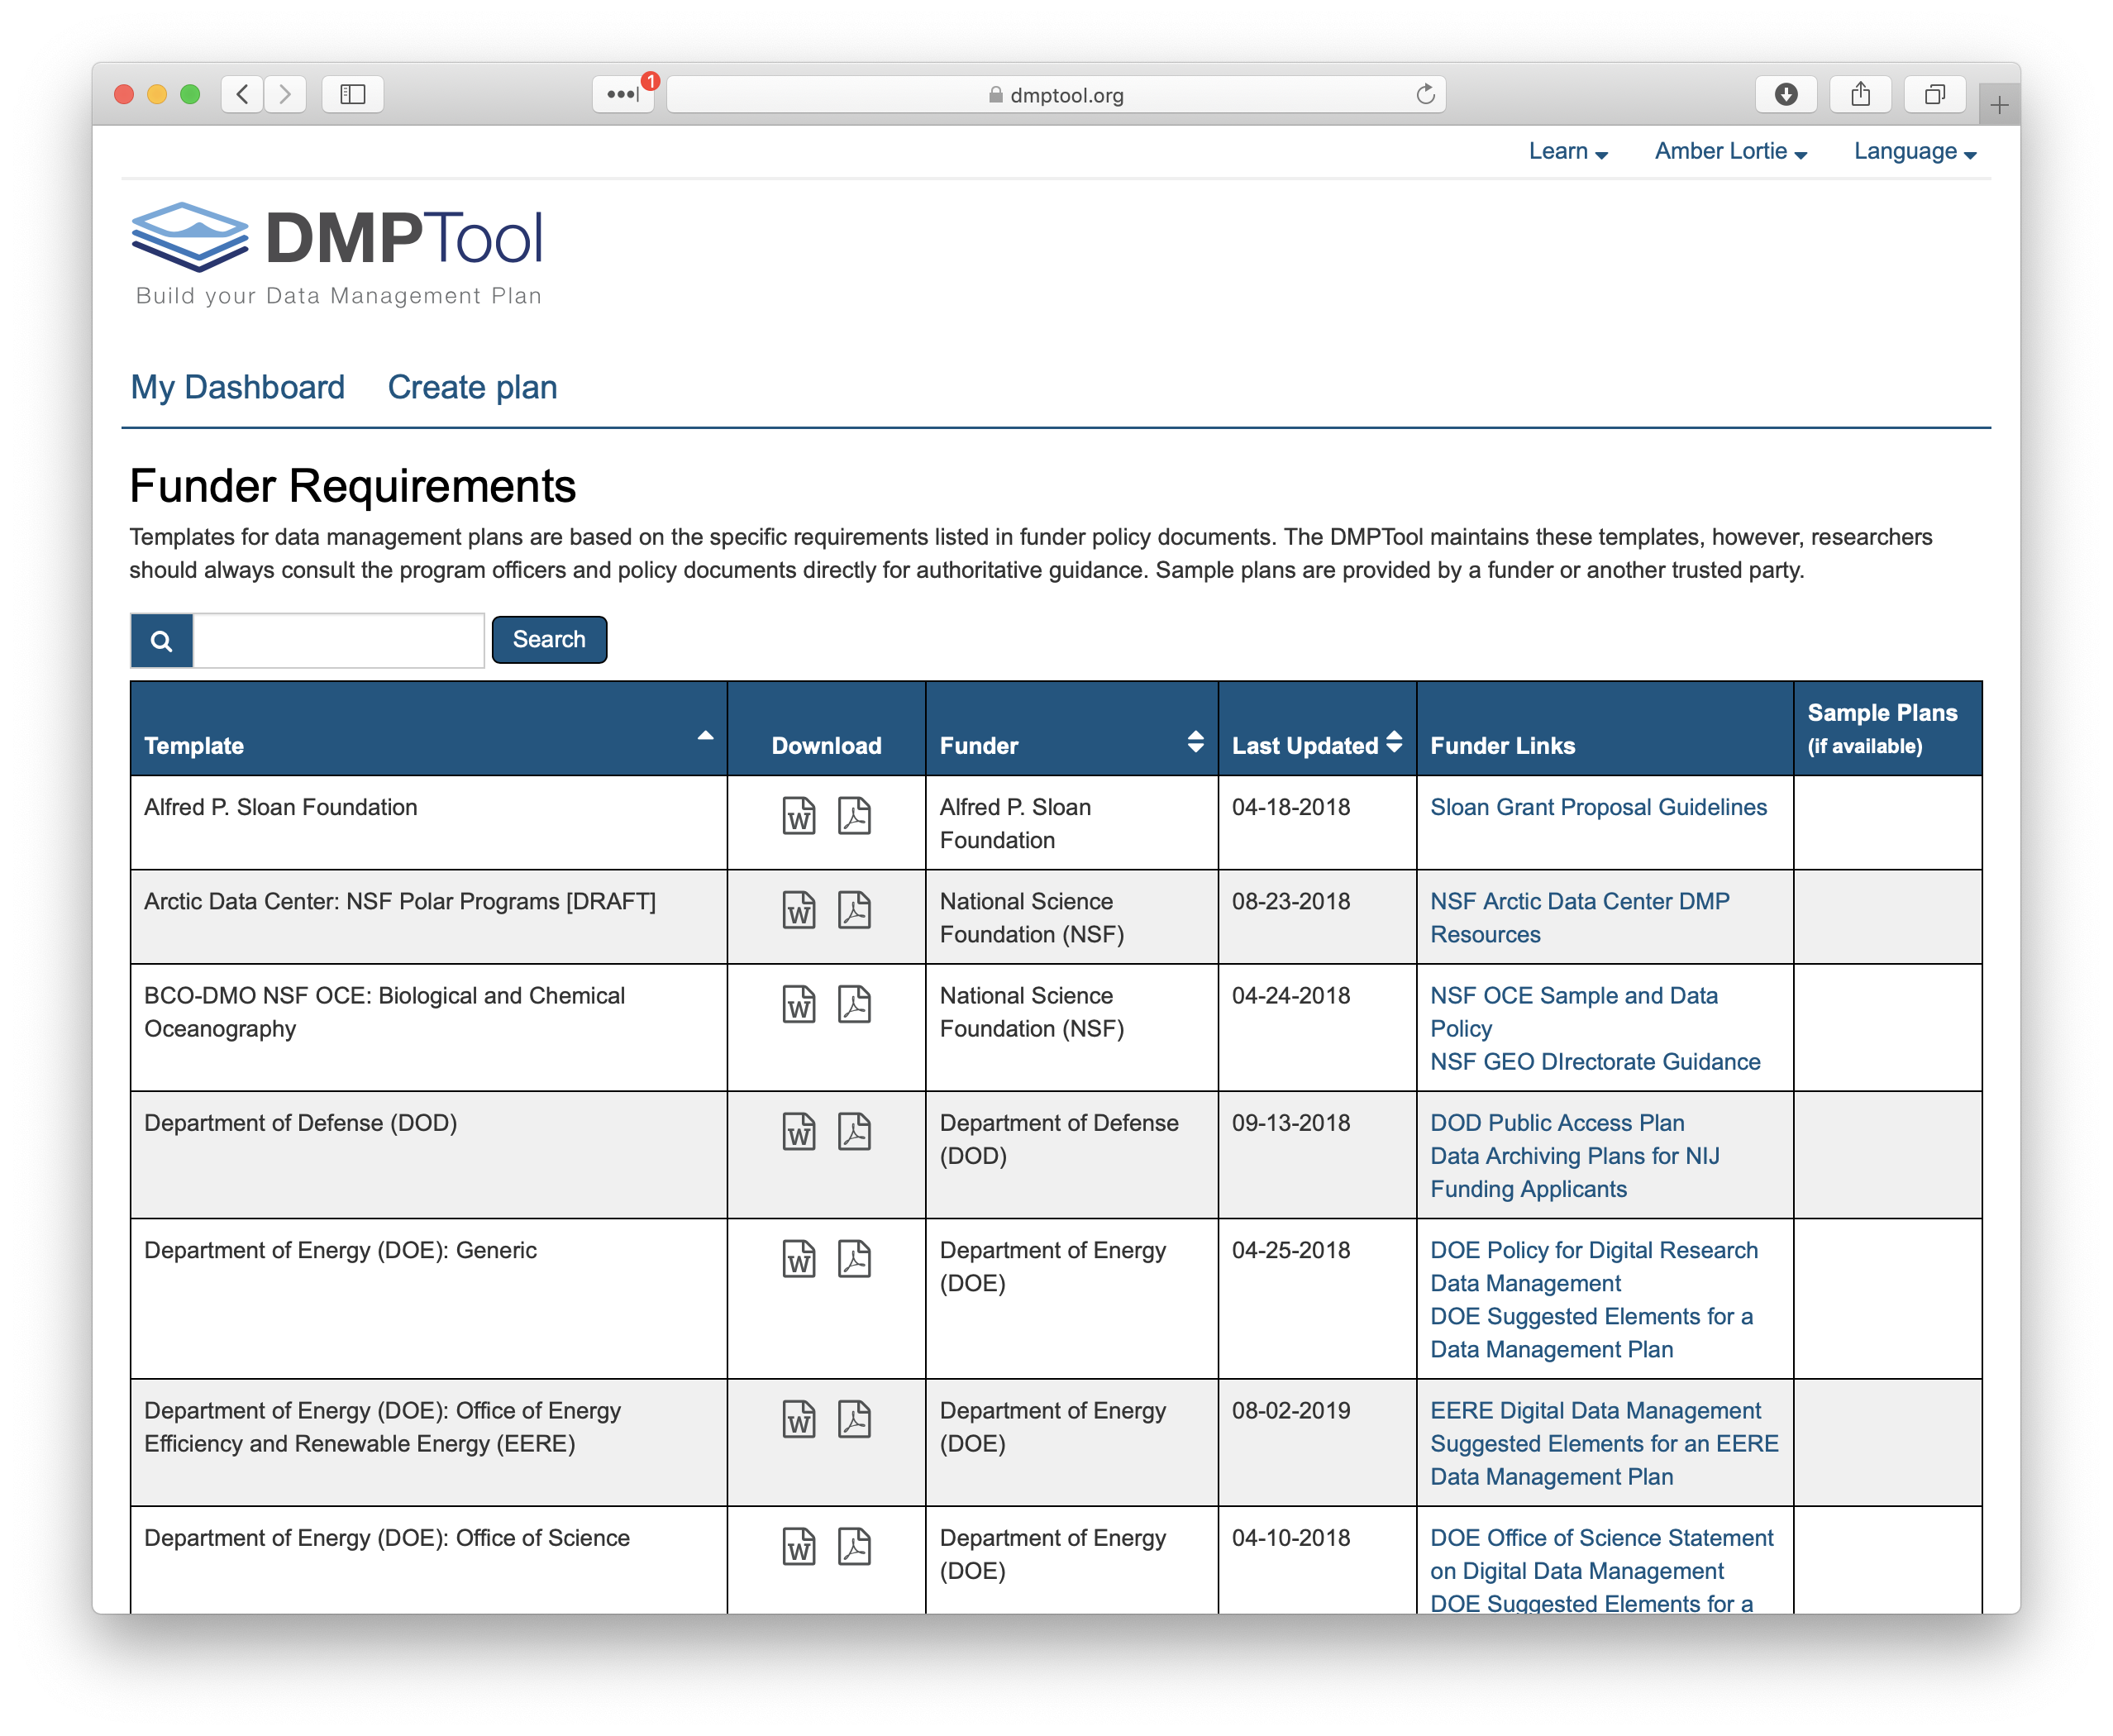Image resolution: width=2113 pixels, height=1736 pixels.
Task: Sort table by Template column
Action: (x=705, y=737)
